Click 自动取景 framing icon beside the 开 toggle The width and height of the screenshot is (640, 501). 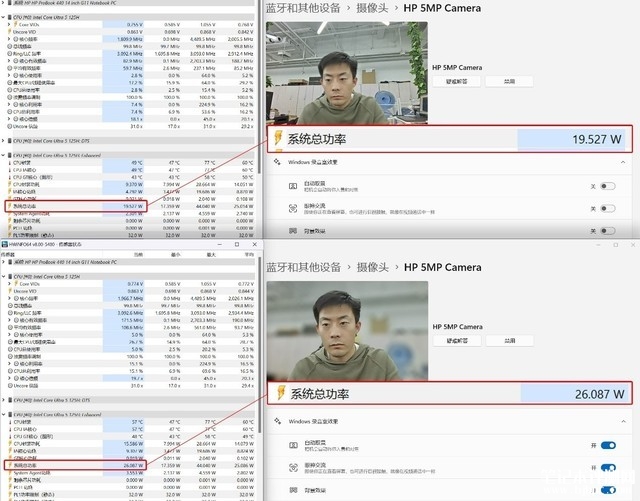click(293, 445)
